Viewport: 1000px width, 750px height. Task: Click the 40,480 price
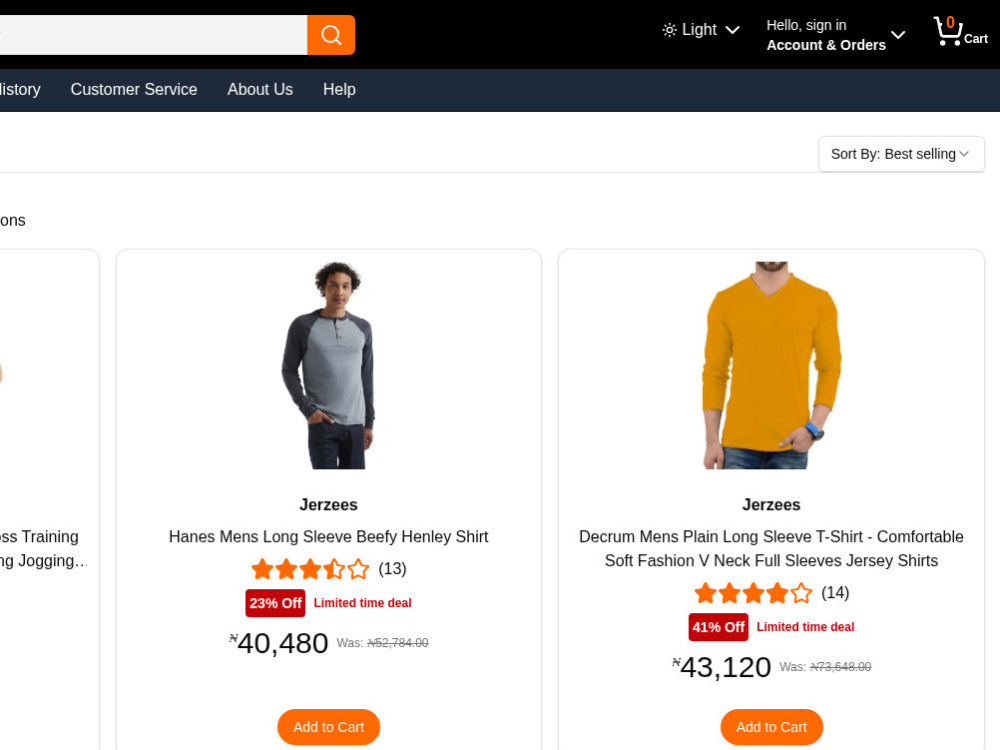click(x=279, y=643)
